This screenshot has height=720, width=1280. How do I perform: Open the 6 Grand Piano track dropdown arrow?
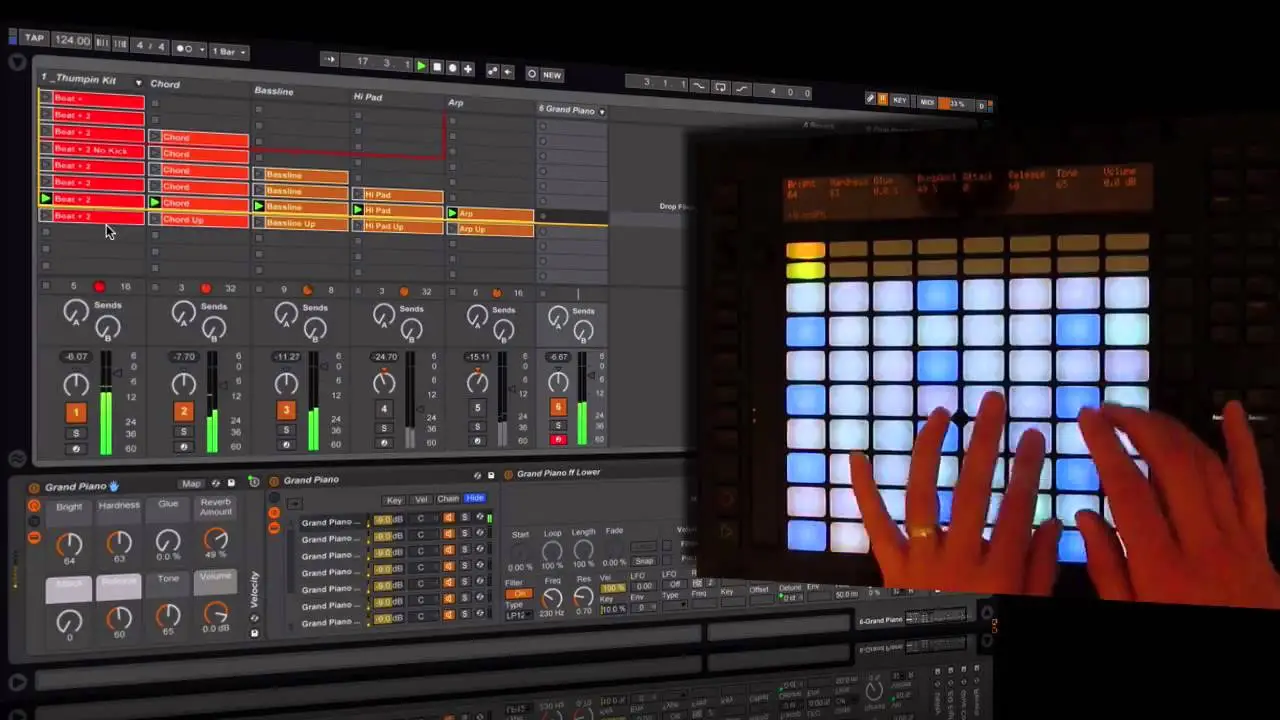602,112
